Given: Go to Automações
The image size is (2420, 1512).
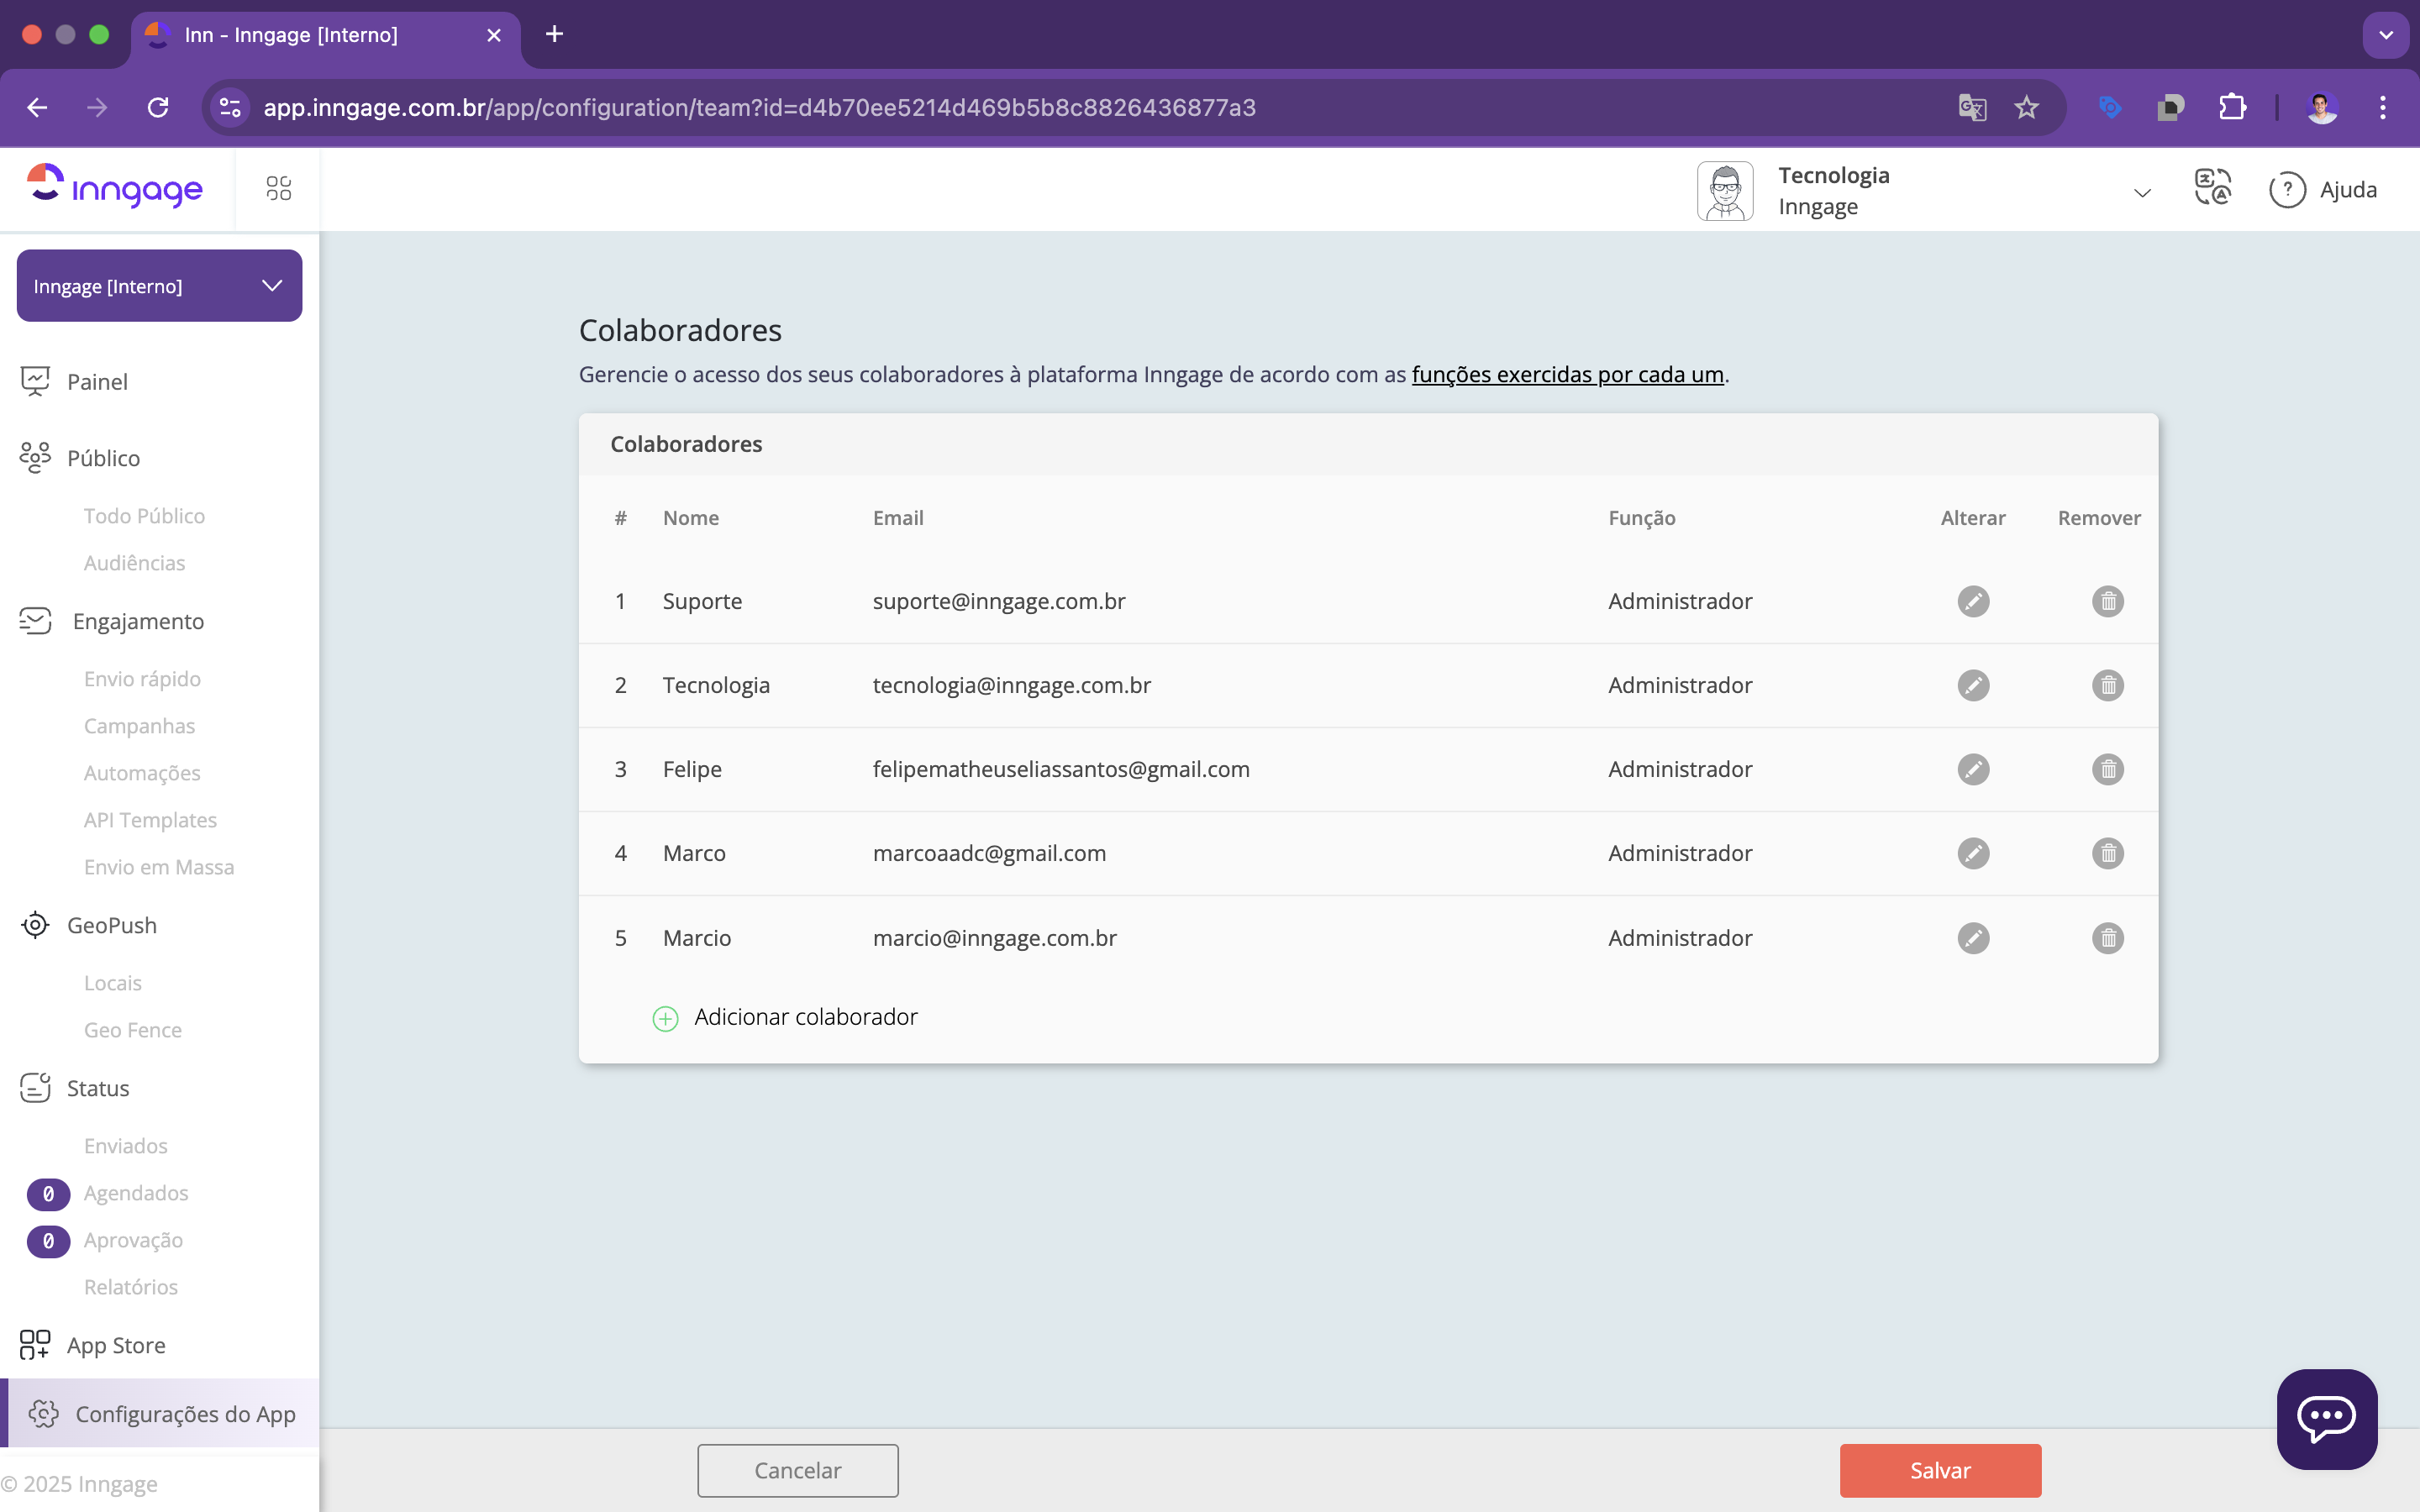Looking at the screenshot, I should (142, 773).
